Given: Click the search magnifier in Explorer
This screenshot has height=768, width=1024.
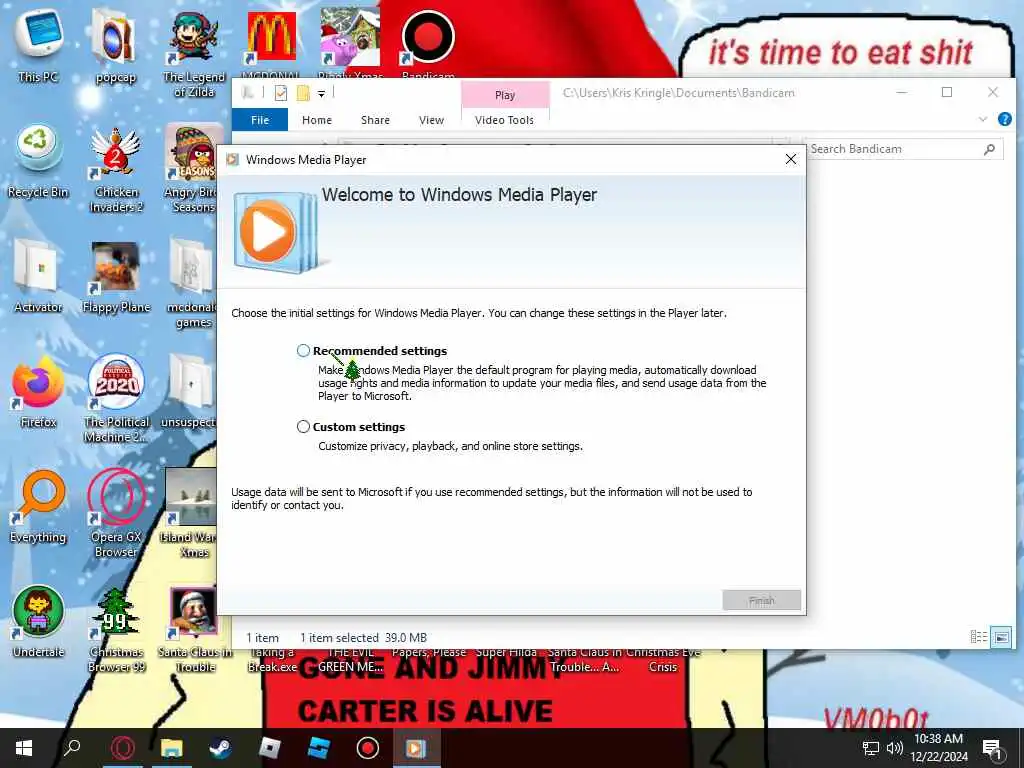Looking at the screenshot, I should pyautogui.click(x=989, y=150).
